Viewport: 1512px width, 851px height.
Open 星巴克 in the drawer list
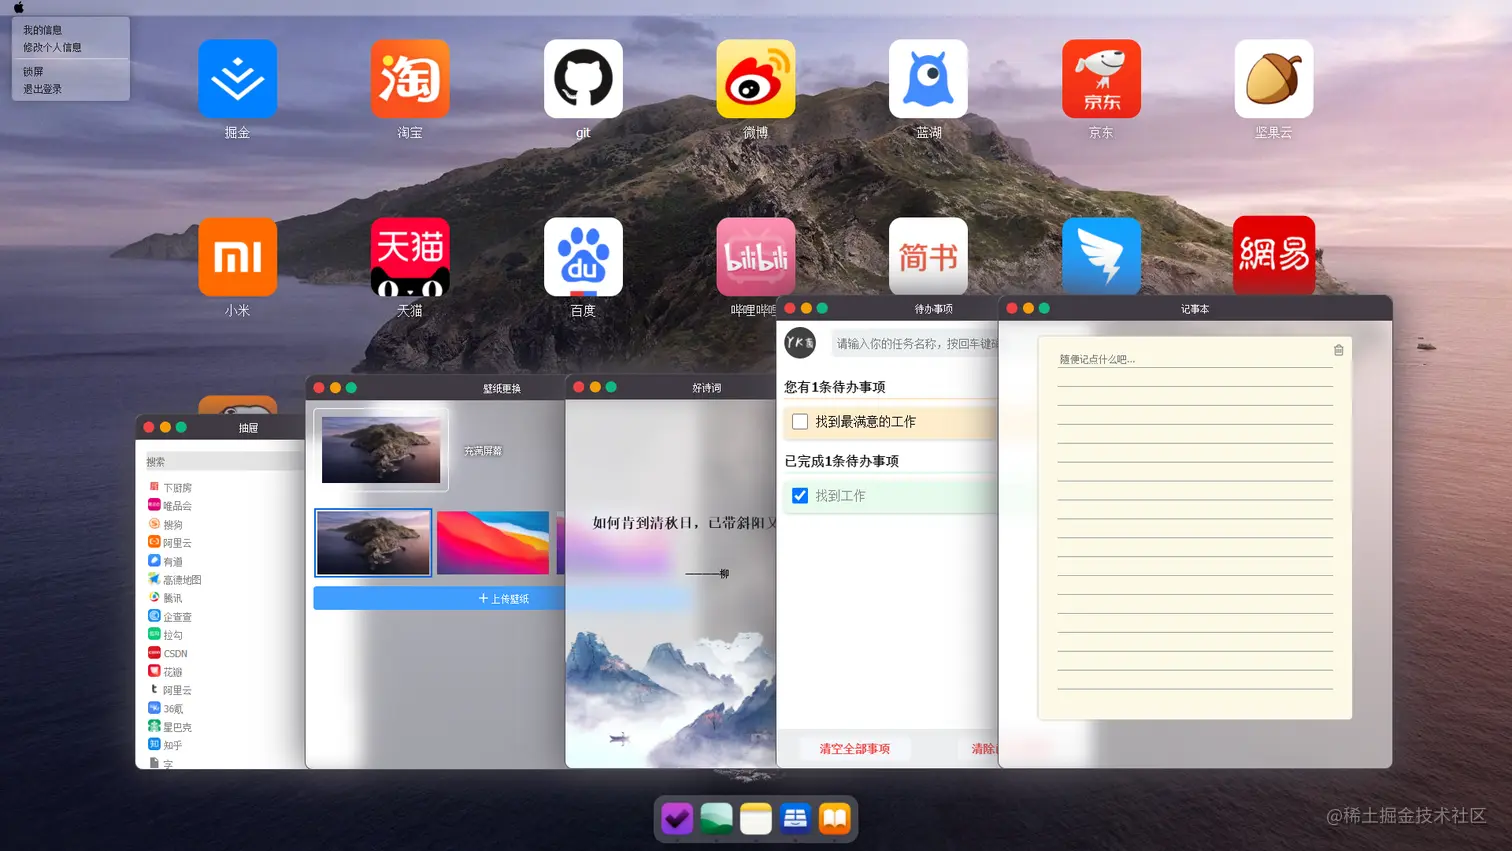(170, 727)
